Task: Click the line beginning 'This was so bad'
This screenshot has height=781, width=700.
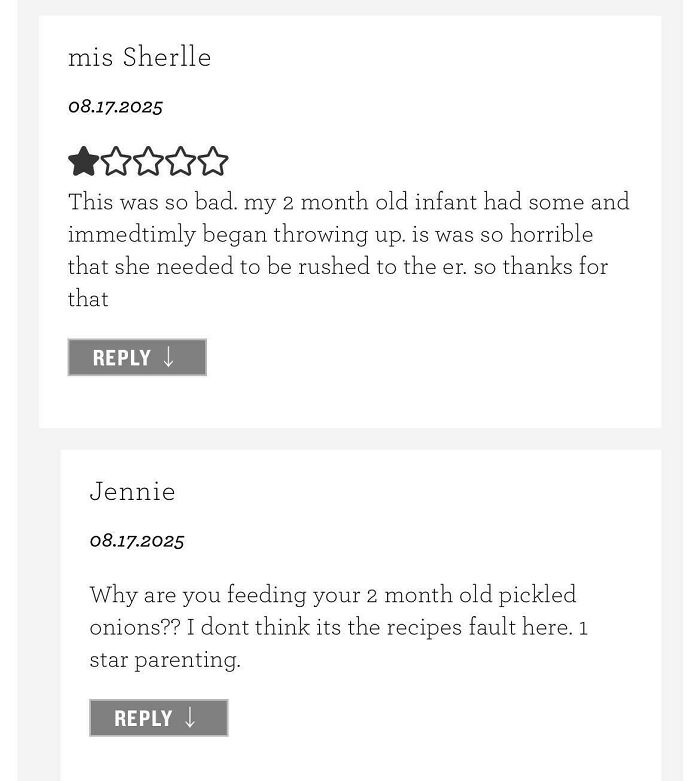Action: [x=348, y=202]
